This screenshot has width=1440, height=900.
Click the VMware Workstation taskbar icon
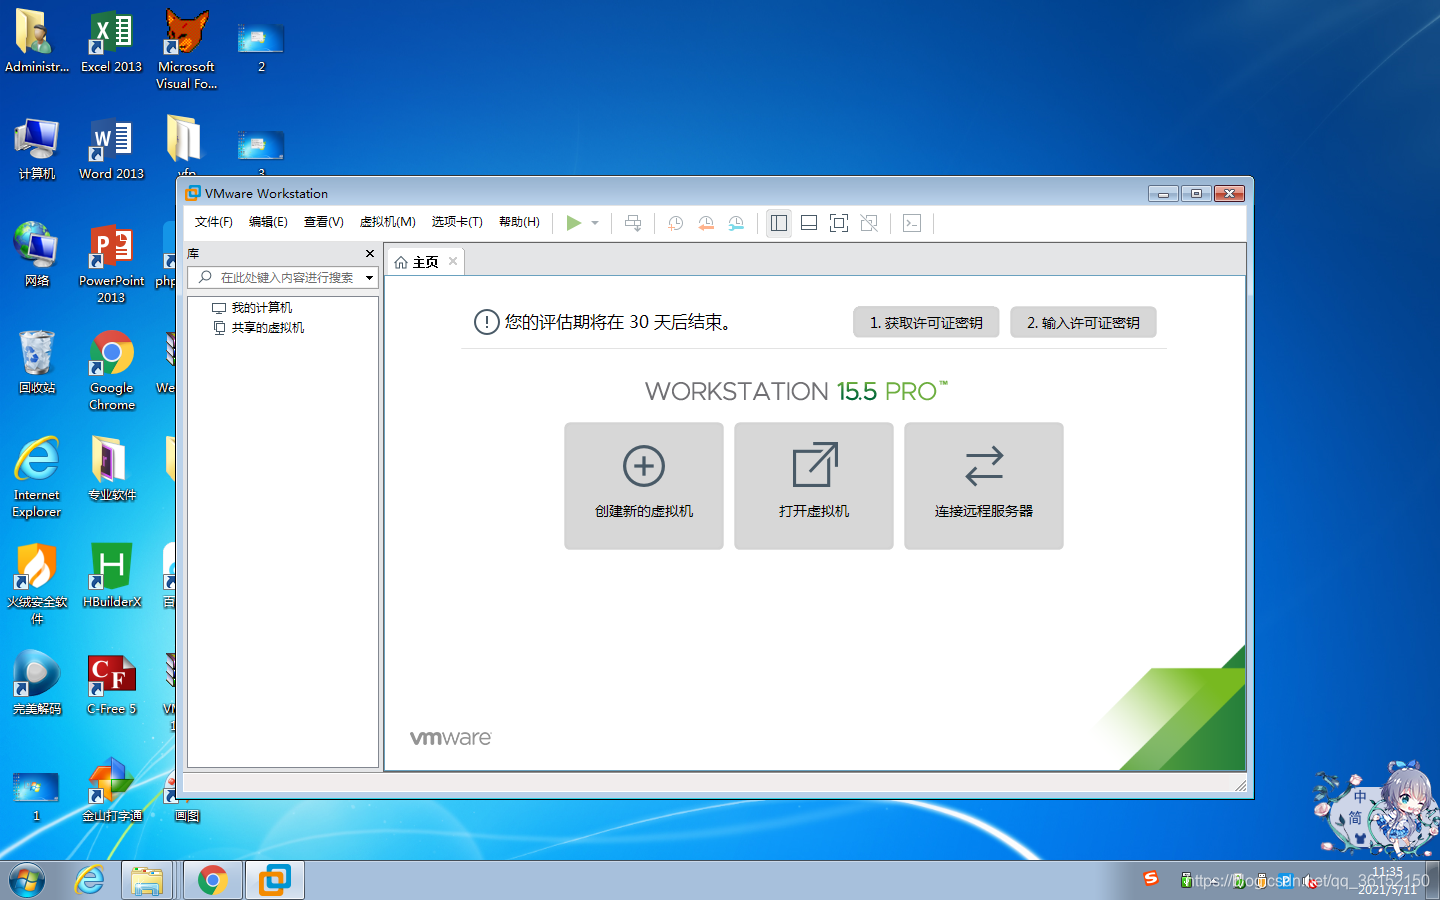[274, 880]
